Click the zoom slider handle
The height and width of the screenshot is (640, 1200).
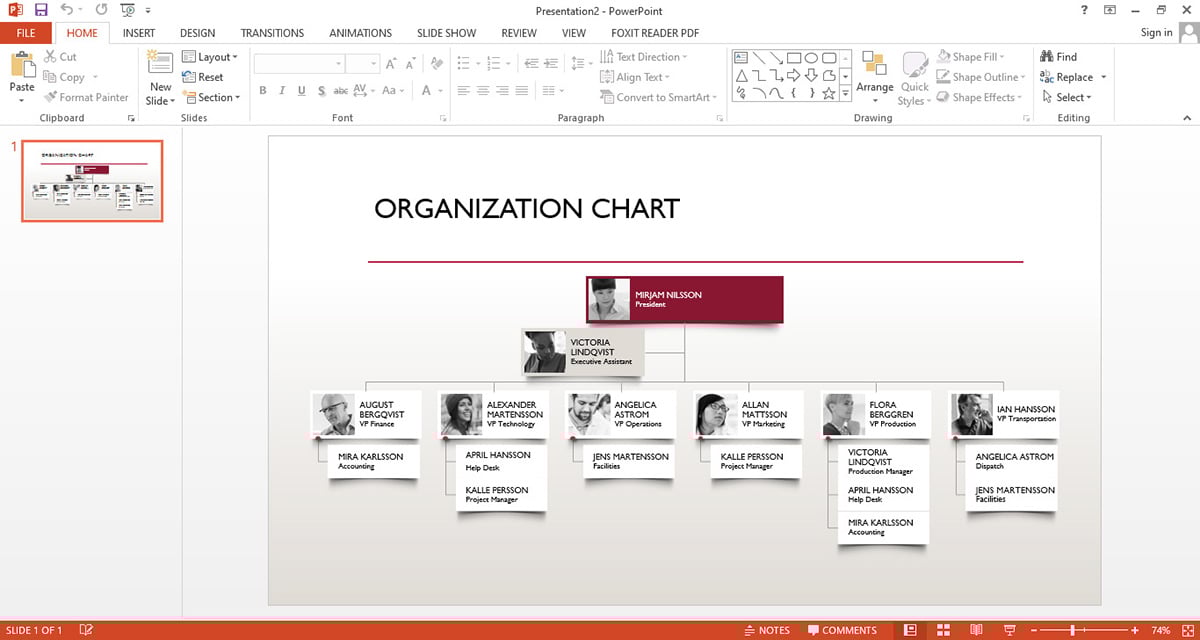(1073, 630)
